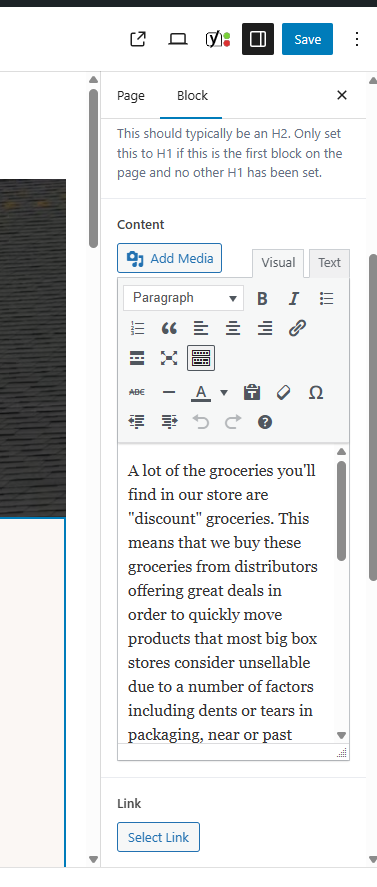Decrease paragraph indent
This screenshot has height=887, width=377.
pos(137,422)
